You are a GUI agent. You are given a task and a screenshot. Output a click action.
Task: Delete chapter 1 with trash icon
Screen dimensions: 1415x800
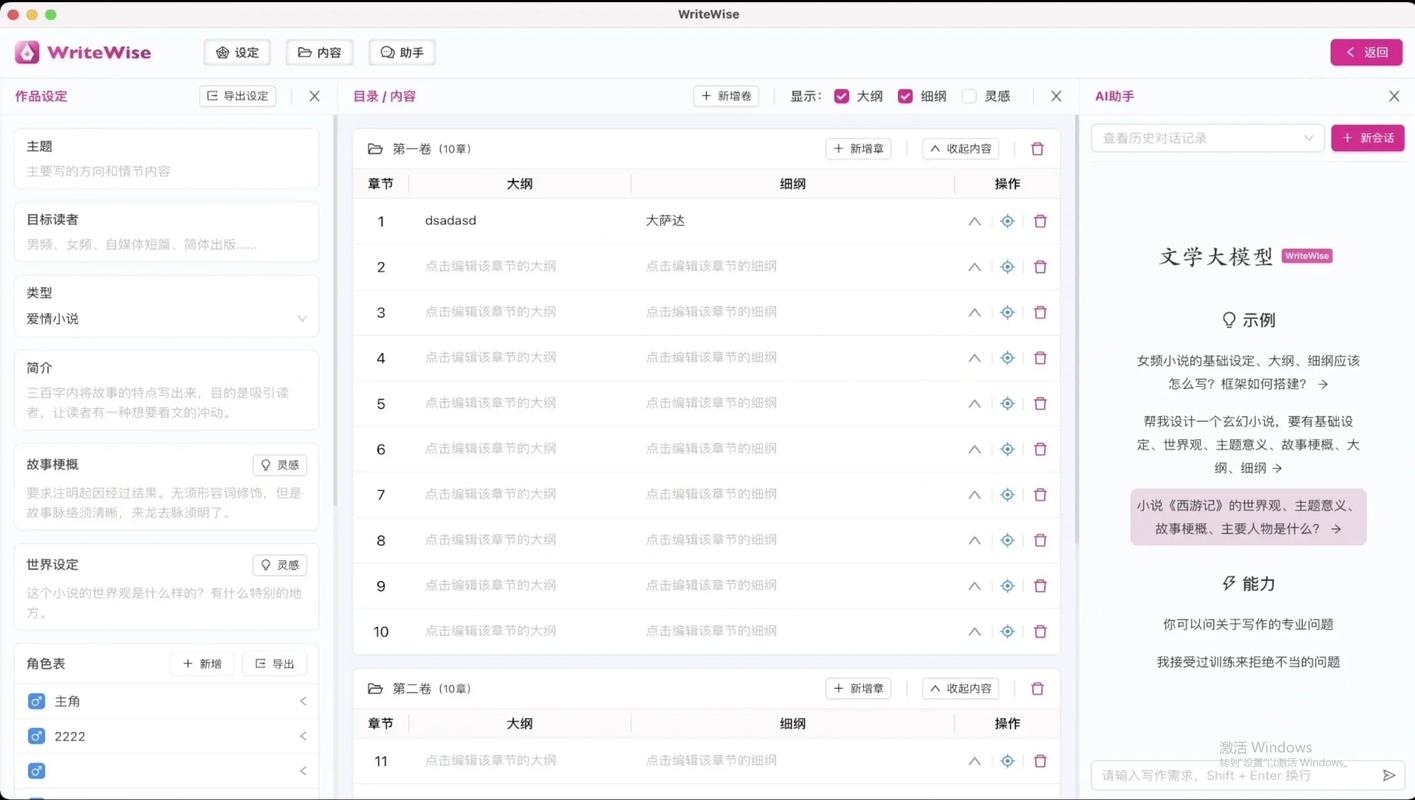point(1040,221)
